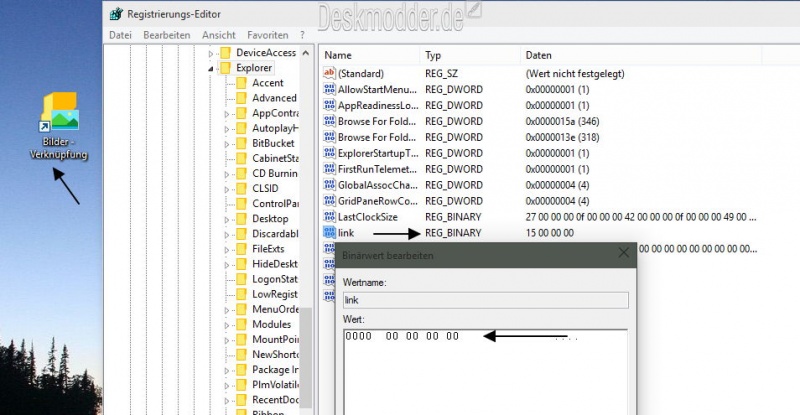
Task: Open the Bearbeiten menu
Action: coord(166,34)
